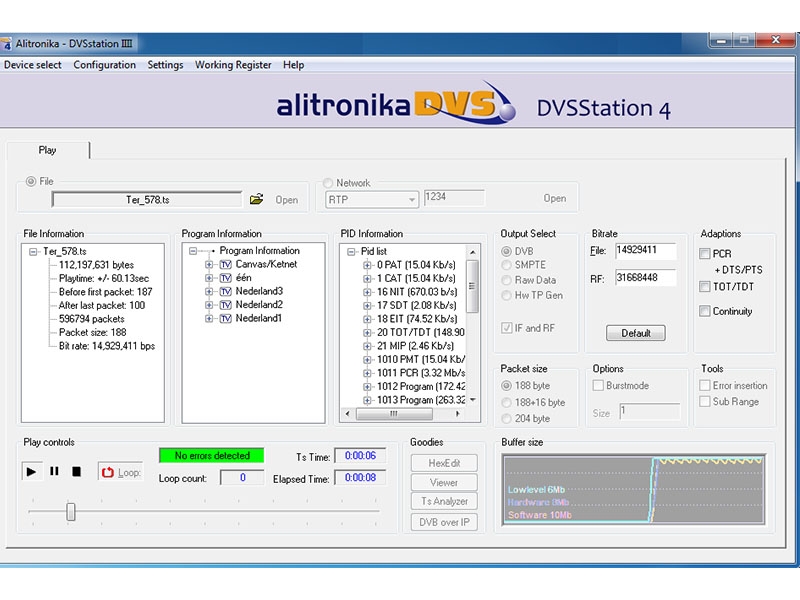This screenshot has width=800, height=600.
Task: Switch to the Play tab
Action: coord(48,150)
